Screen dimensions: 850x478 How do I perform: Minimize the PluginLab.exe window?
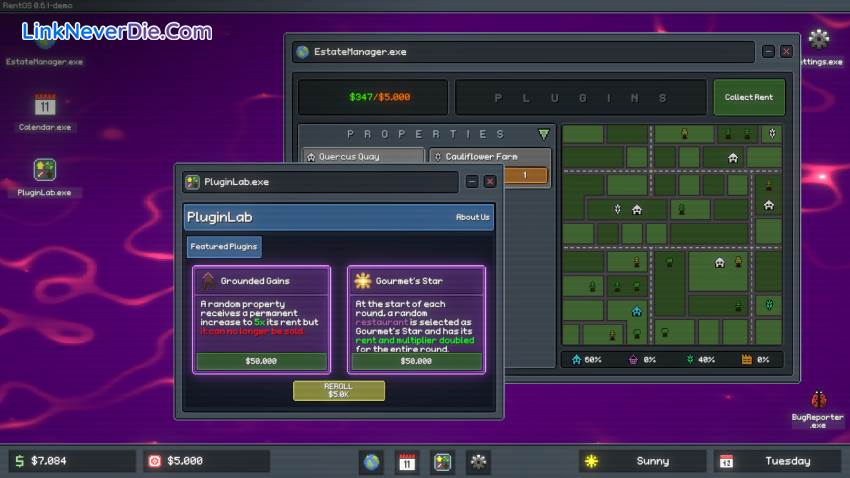pos(472,182)
